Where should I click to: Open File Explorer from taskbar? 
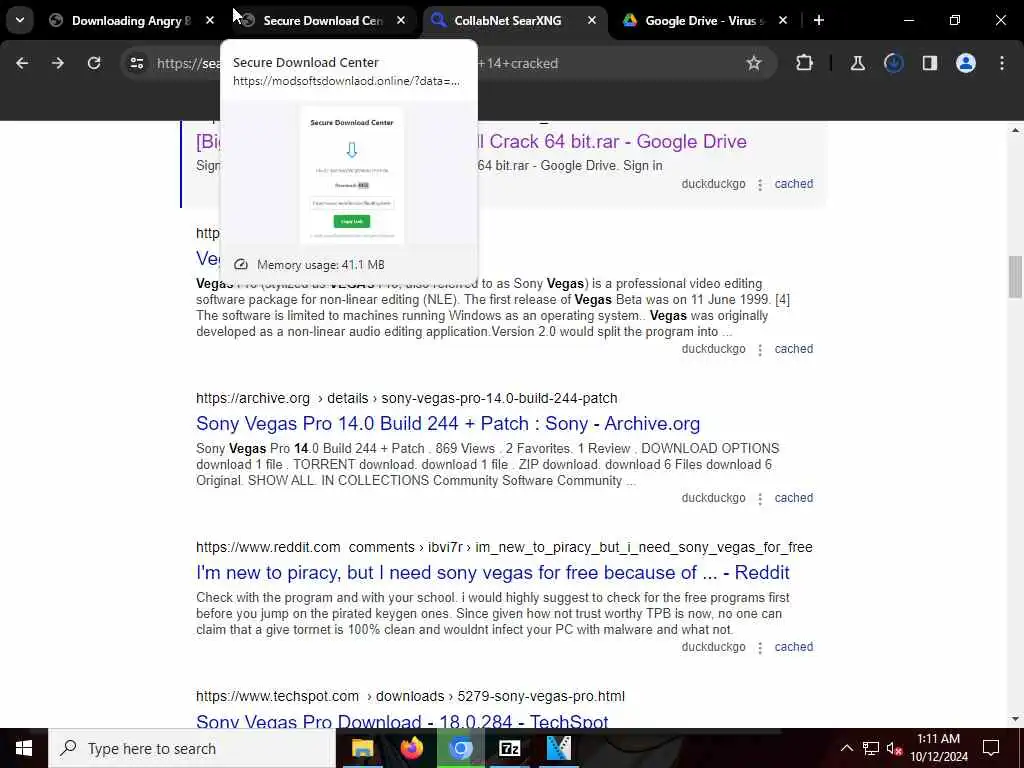coord(362,748)
